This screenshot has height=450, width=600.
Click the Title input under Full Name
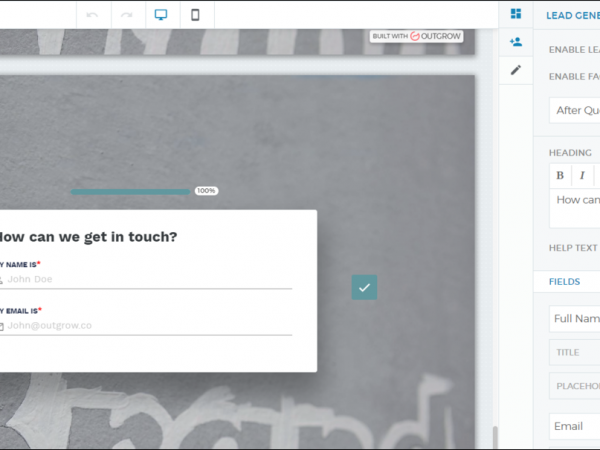click(575, 352)
